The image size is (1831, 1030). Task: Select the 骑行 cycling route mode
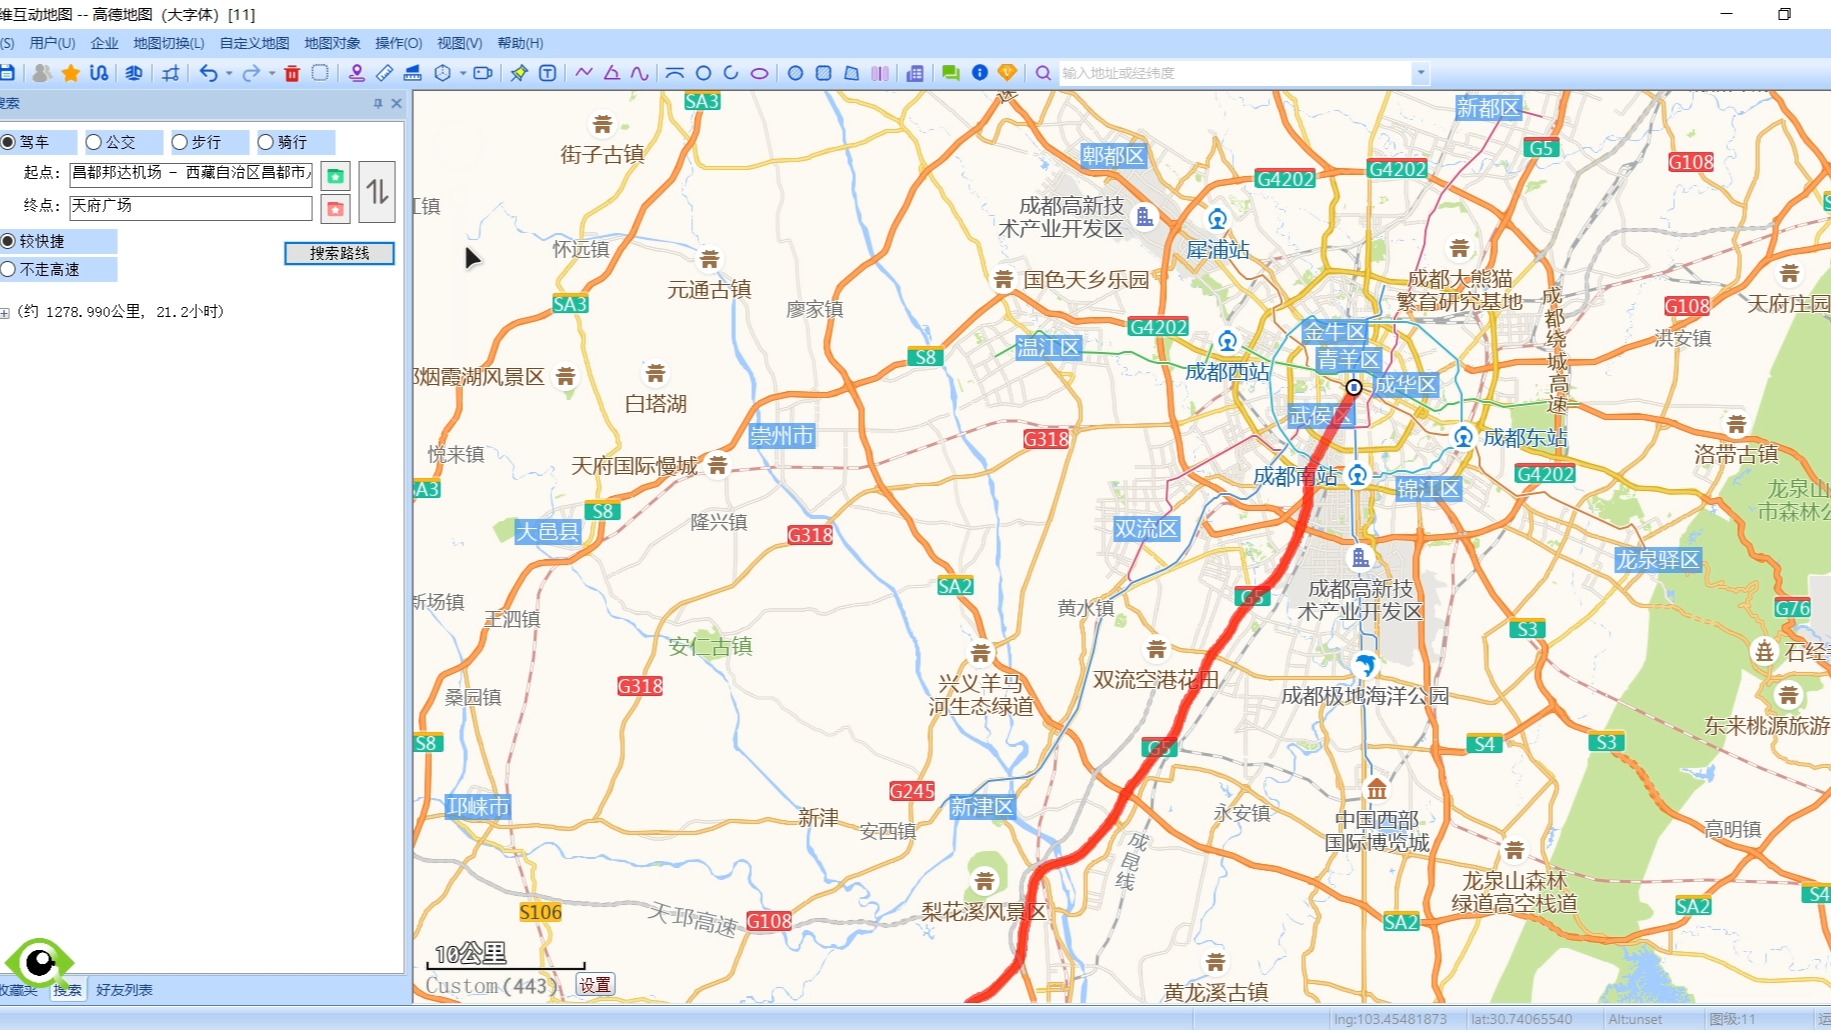[x=265, y=141]
